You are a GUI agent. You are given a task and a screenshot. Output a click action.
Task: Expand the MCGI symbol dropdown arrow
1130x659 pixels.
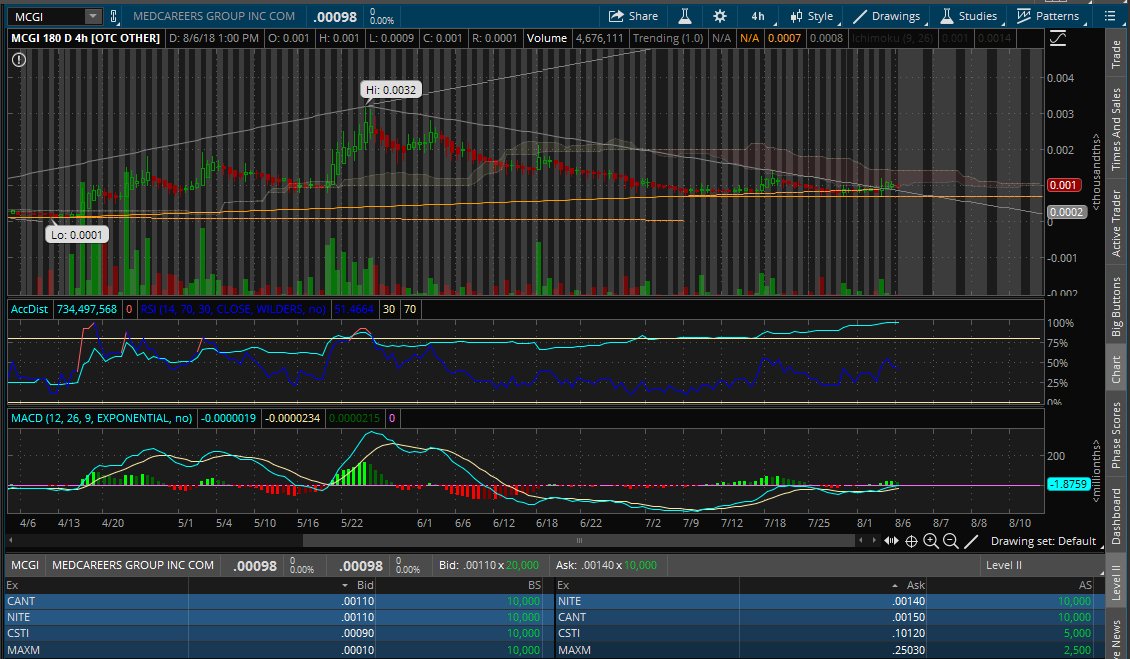pos(93,16)
